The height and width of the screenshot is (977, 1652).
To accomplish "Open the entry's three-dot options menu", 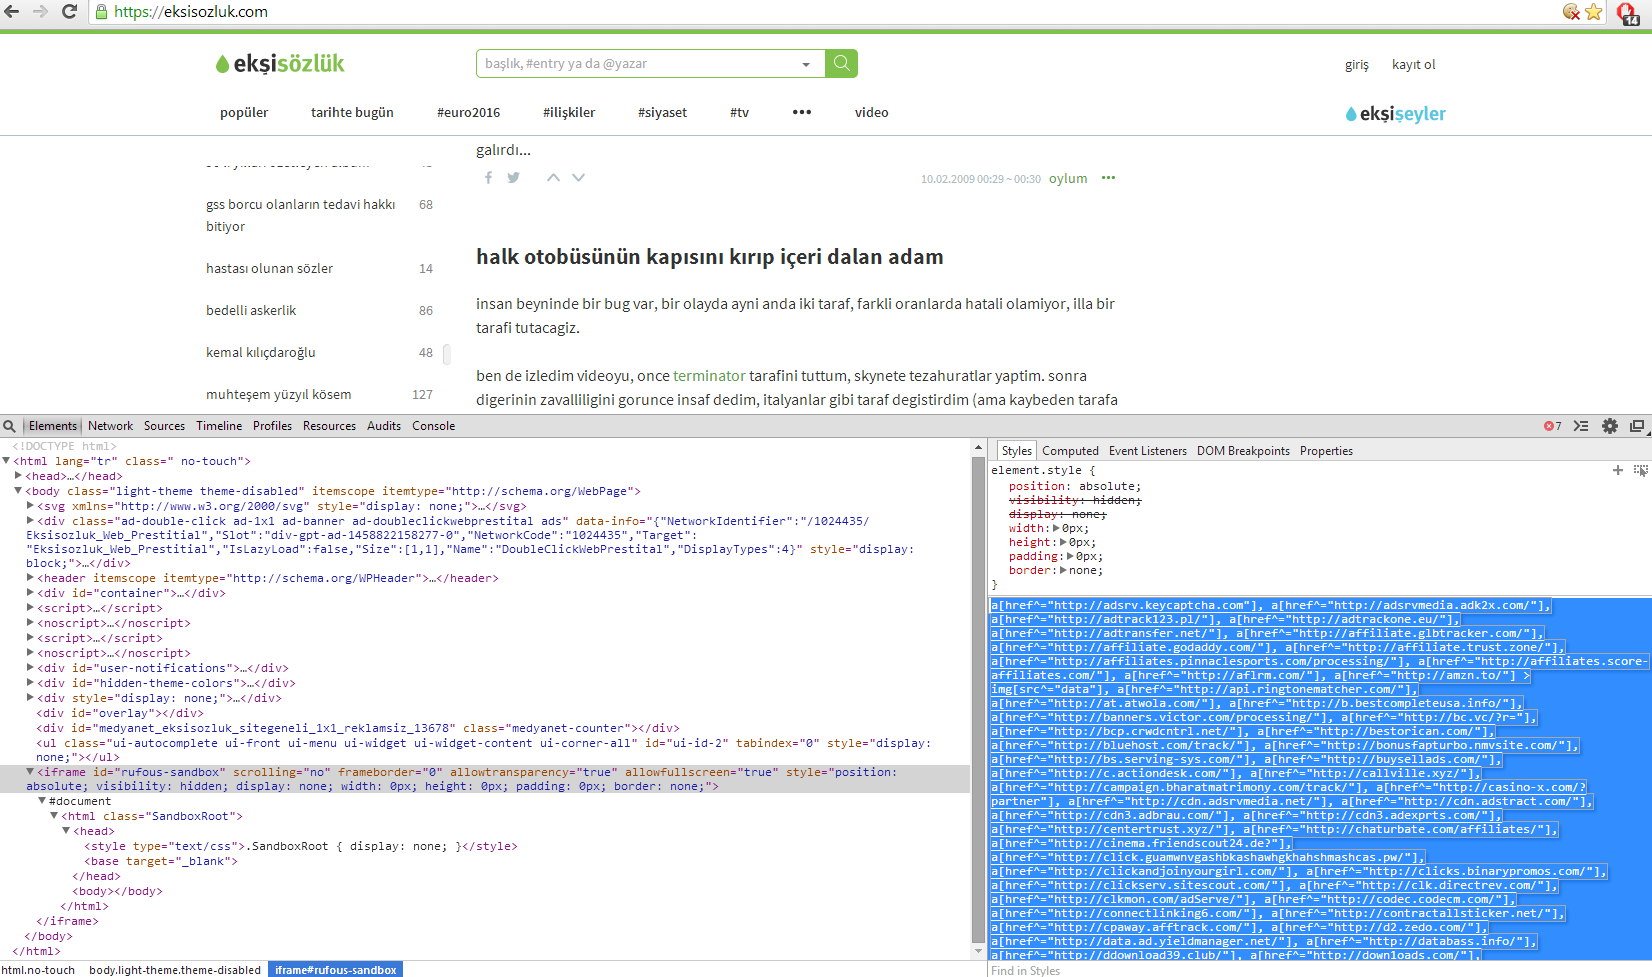I will tap(1108, 178).
